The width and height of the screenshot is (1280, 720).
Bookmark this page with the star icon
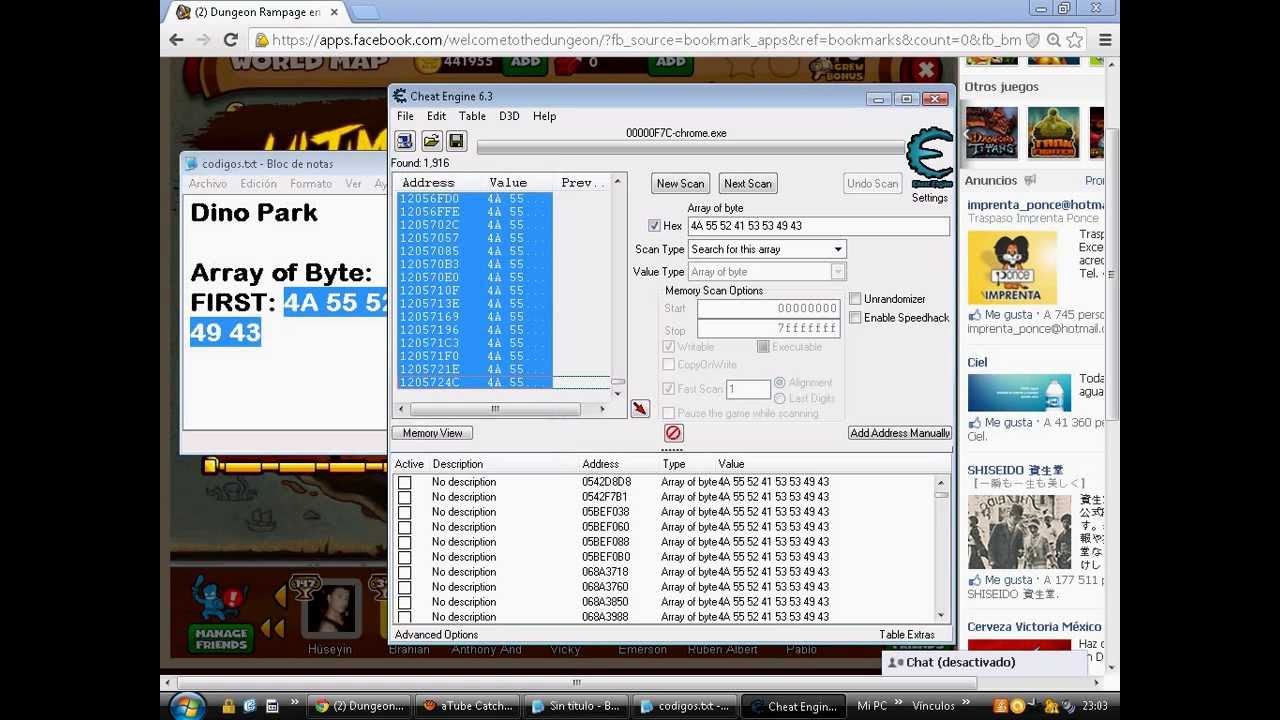(1075, 40)
